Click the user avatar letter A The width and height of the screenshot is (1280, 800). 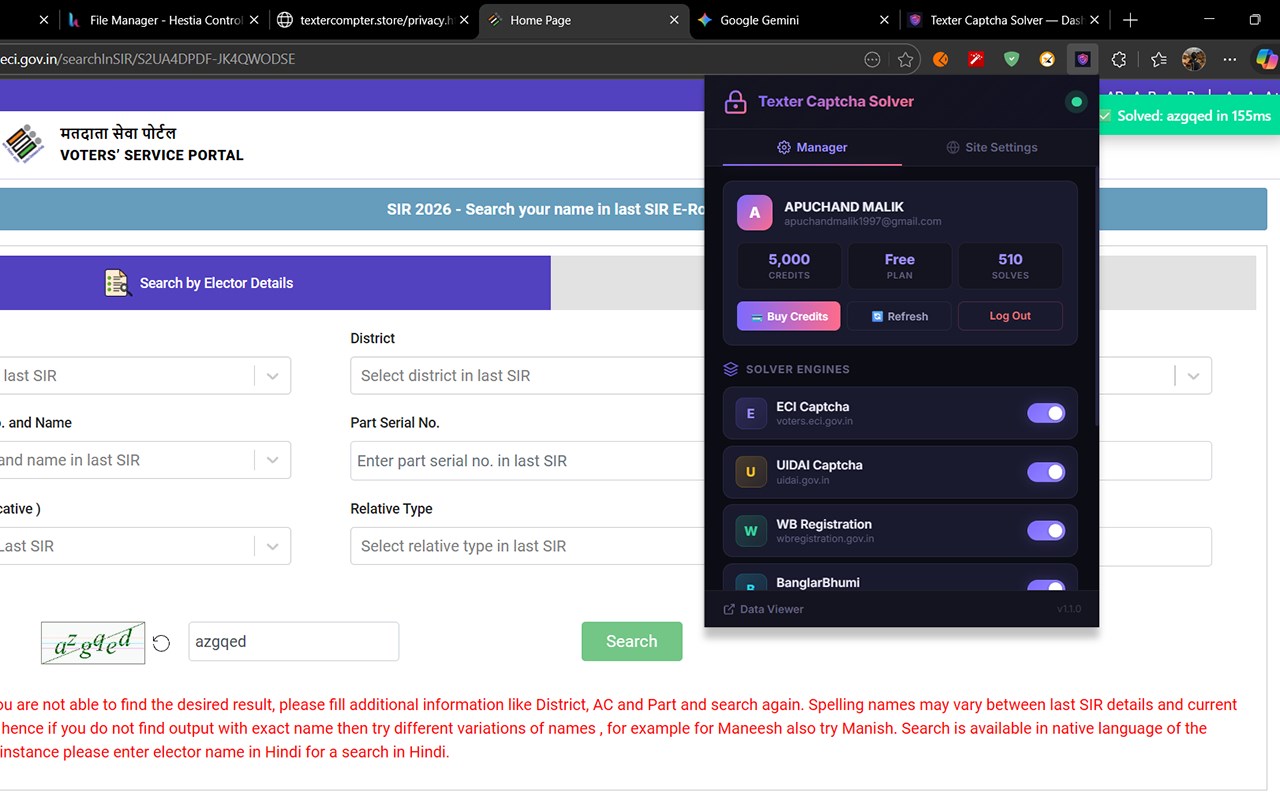click(x=755, y=212)
